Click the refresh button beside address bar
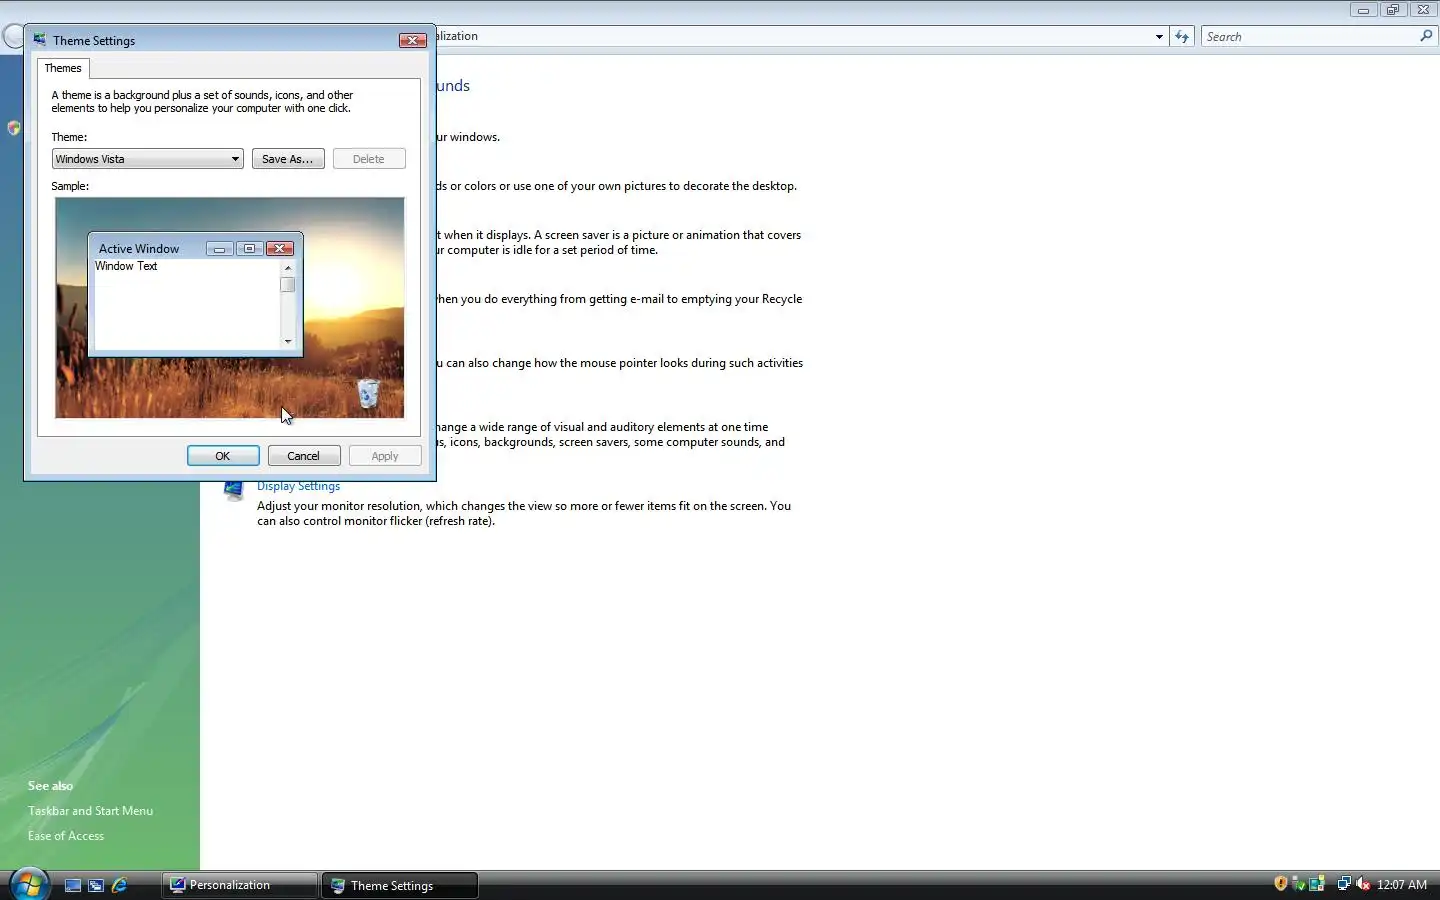 (1182, 36)
